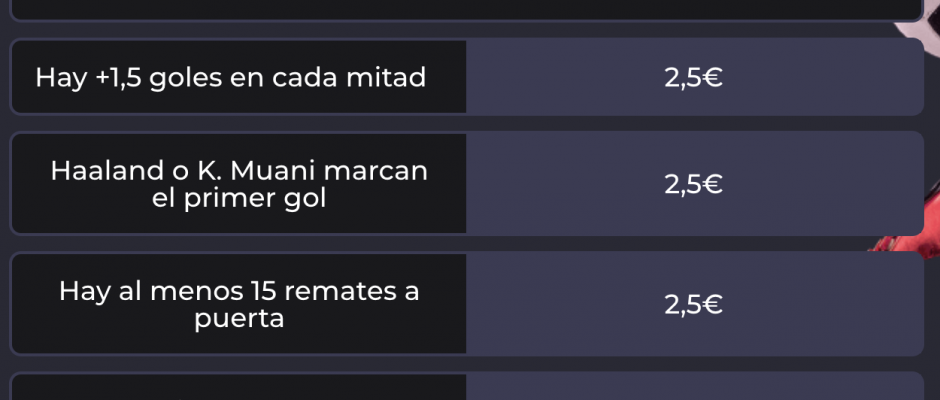This screenshot has width=940, height=400.
Task: Click the partially visible bet row at the top
Action: click(466, 10)
